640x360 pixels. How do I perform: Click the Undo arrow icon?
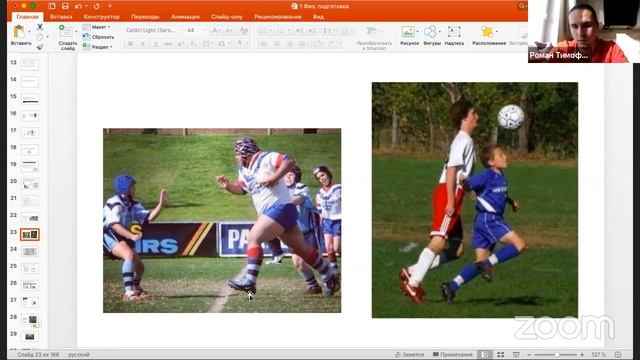coord(78,6)
